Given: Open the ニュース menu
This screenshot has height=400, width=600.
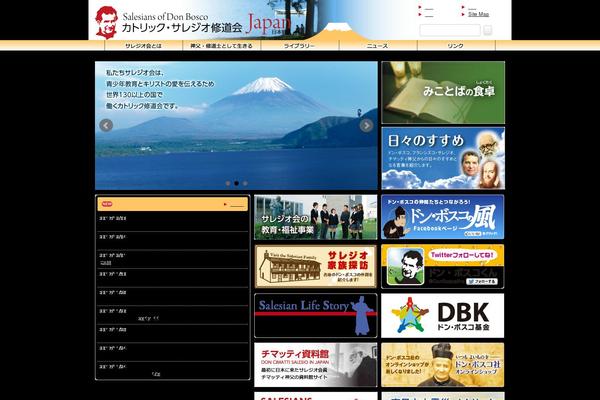Looking at the screenshot, I should click(x=378, y=46).
